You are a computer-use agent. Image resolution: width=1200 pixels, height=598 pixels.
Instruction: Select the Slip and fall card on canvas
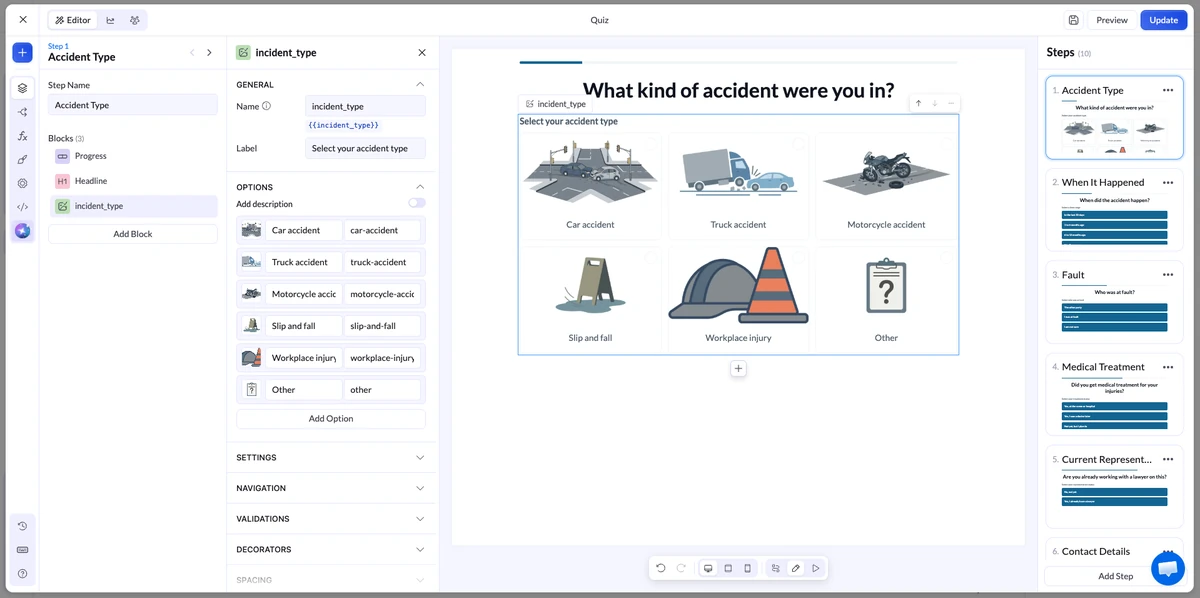coord(590,298)
